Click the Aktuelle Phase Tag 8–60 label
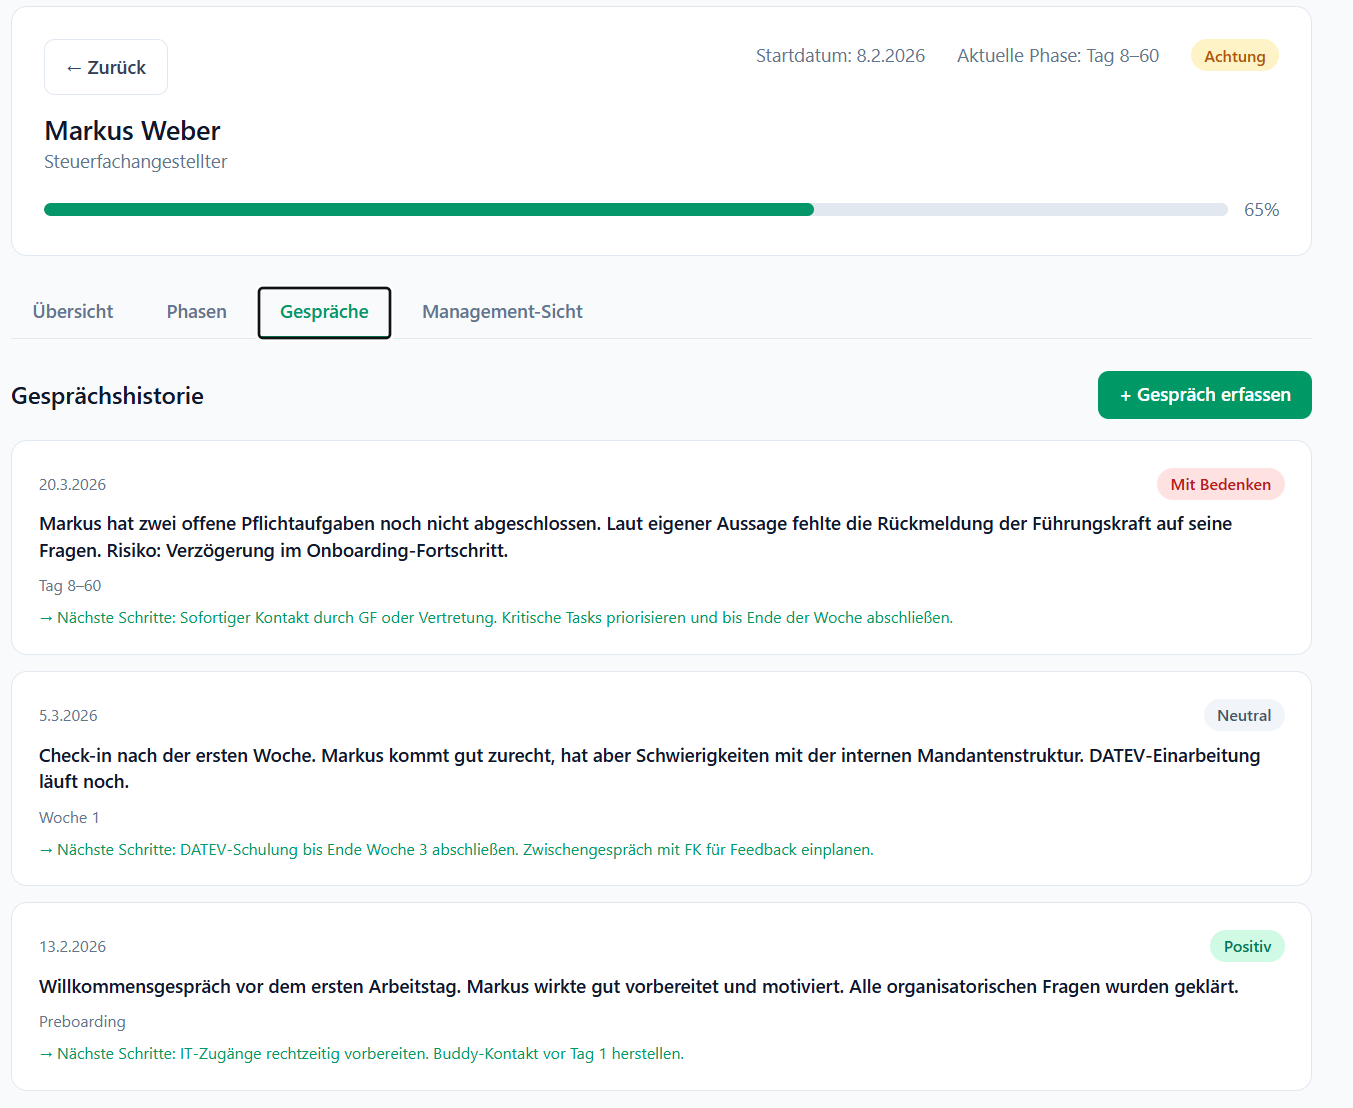The height and width of the screenshot is (1108, 1353). click(1057, 56)
